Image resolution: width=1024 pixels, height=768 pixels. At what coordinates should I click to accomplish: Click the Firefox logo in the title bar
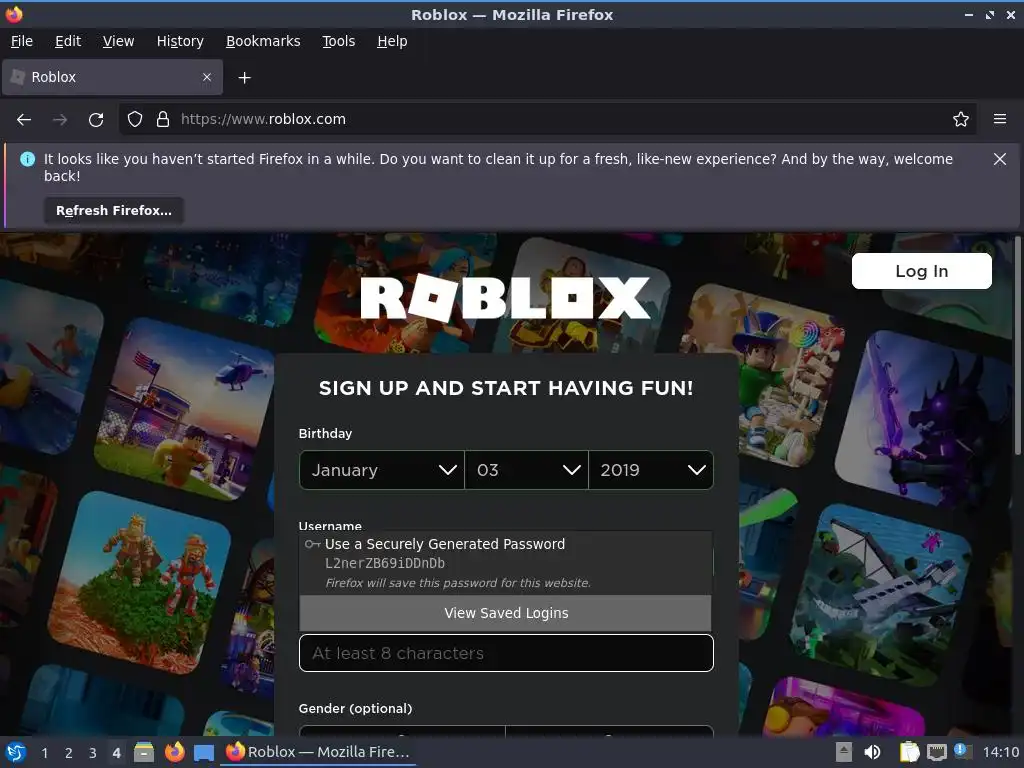[x=14, y=14]
